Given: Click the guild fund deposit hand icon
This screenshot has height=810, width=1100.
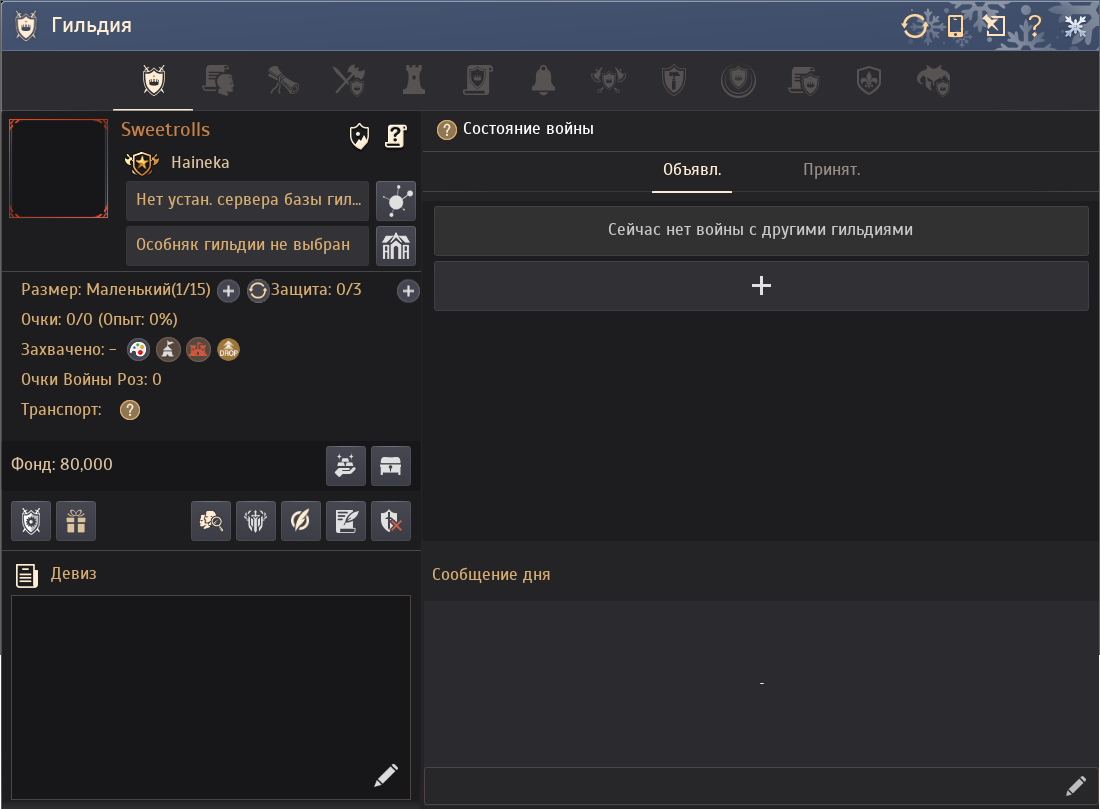Looking at the screenshot, I should click(x=346, y=466).
